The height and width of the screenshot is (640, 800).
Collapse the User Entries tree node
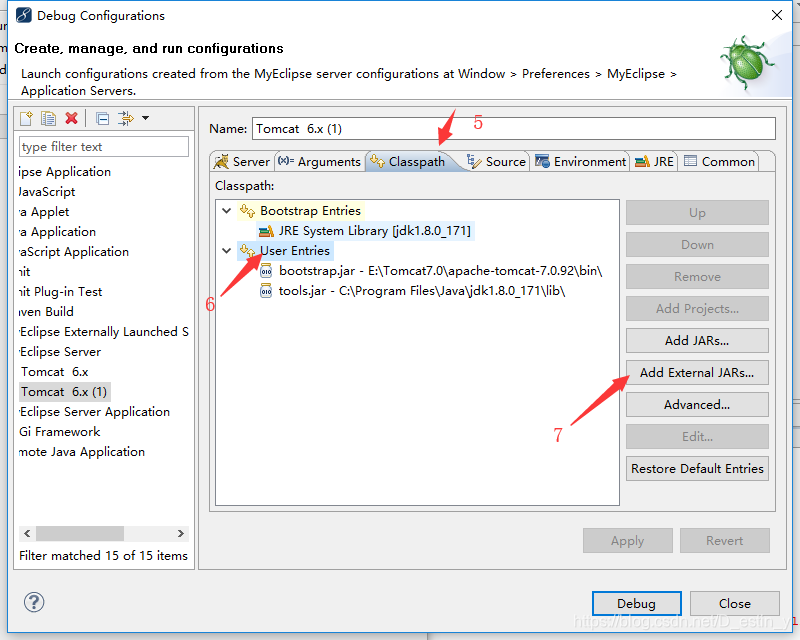227,251
